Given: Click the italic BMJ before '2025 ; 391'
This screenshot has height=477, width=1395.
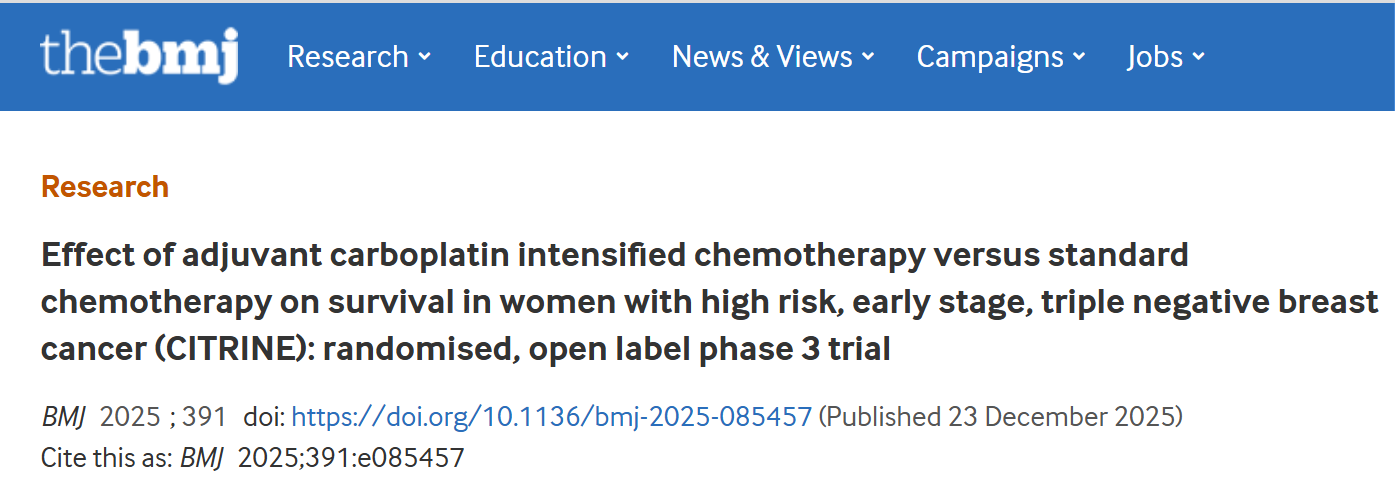Looking at the screenshot, I should [x=65, y=417].
